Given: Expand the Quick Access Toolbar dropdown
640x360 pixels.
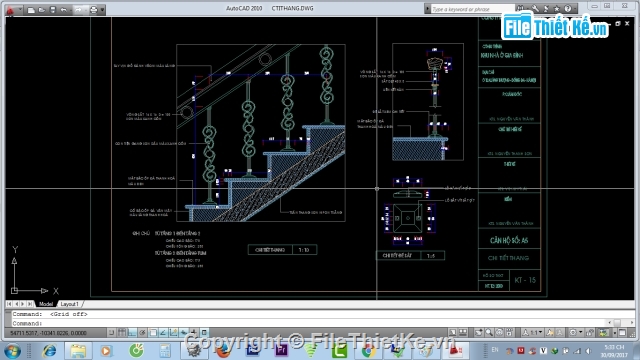Looking at the screenshot, I should point(102,10).
